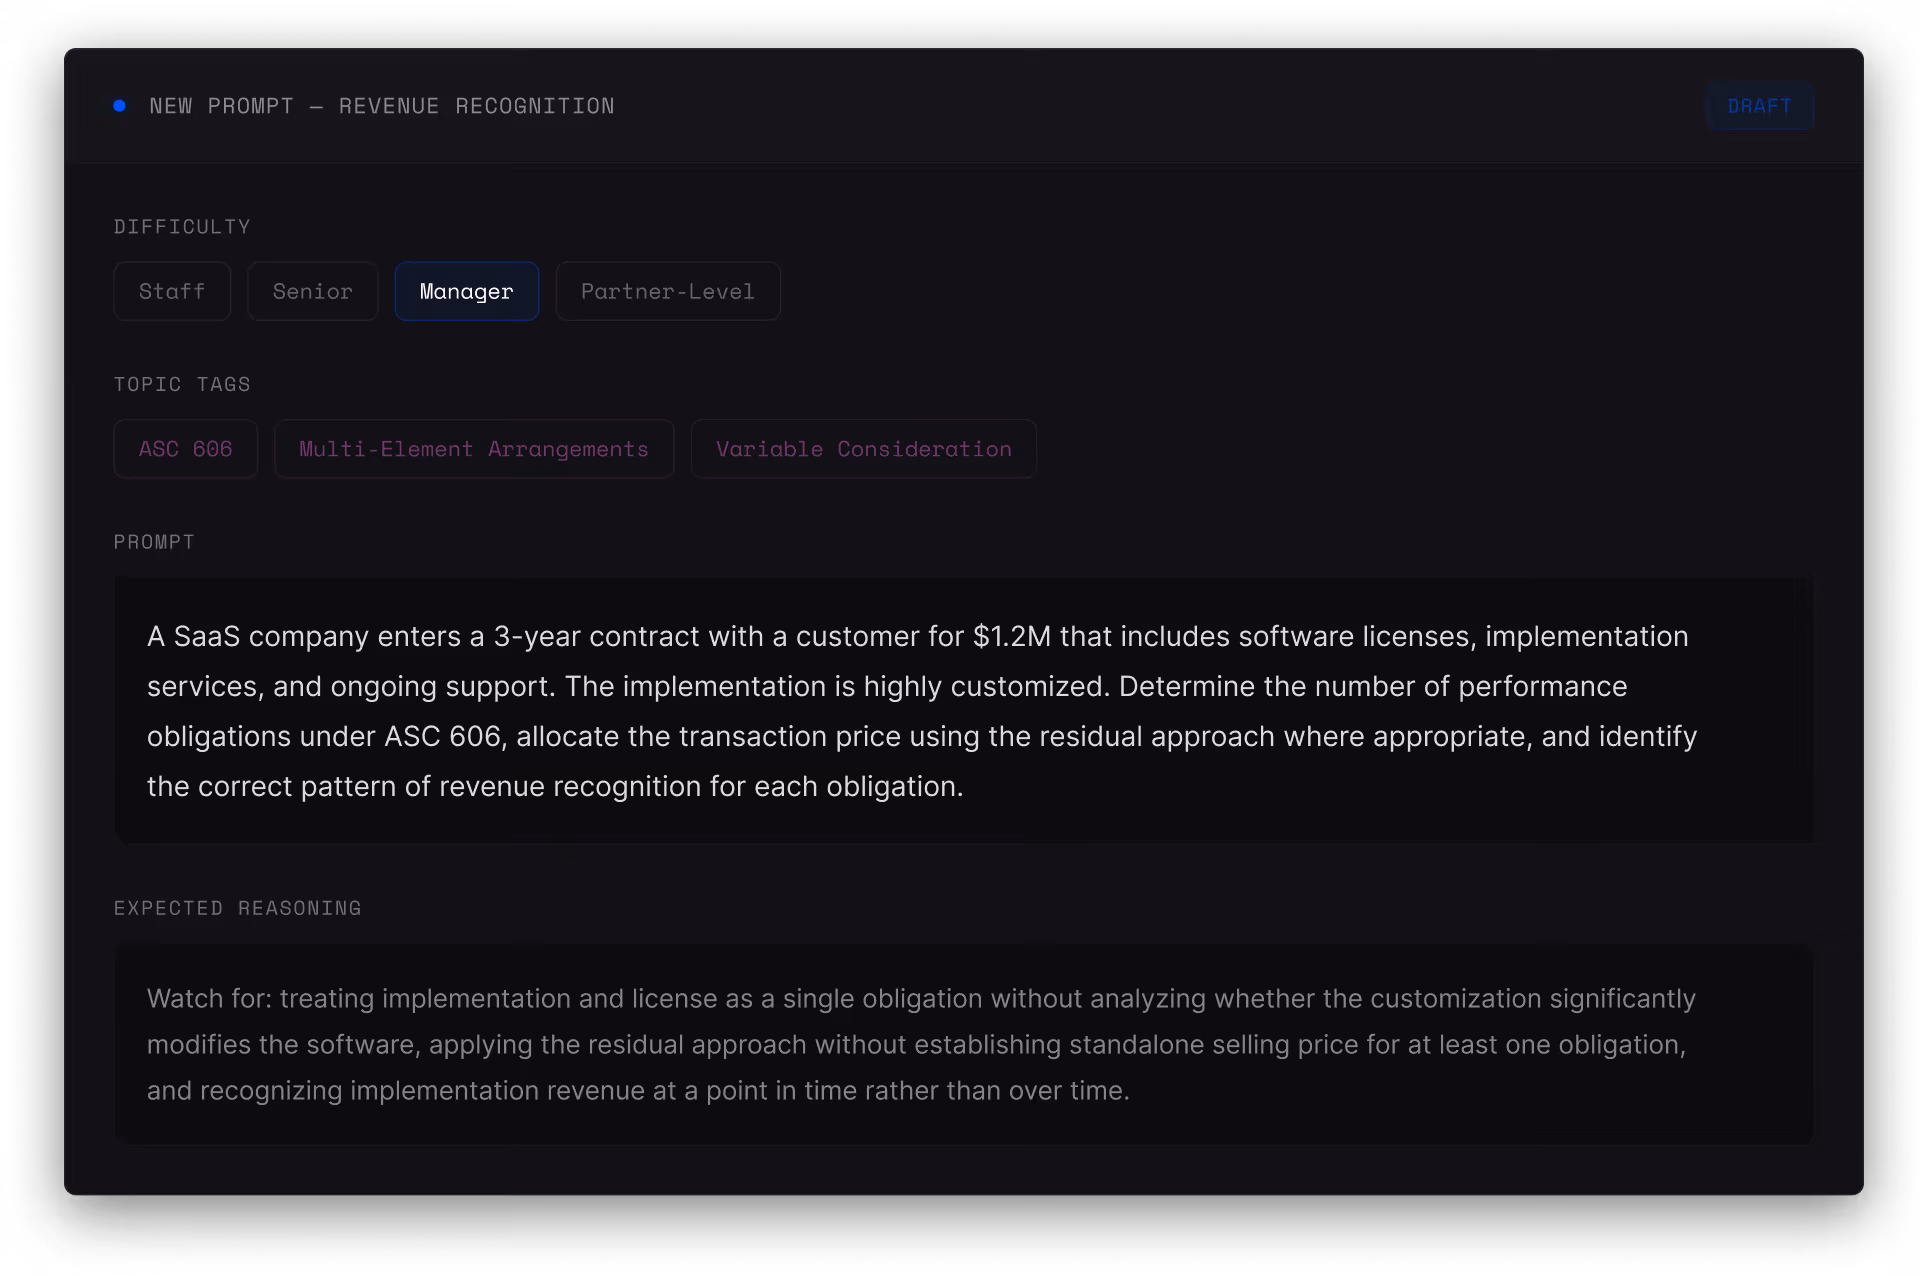
Task: Click the DRAFT status badge
Action: [x=1759, y=106]
